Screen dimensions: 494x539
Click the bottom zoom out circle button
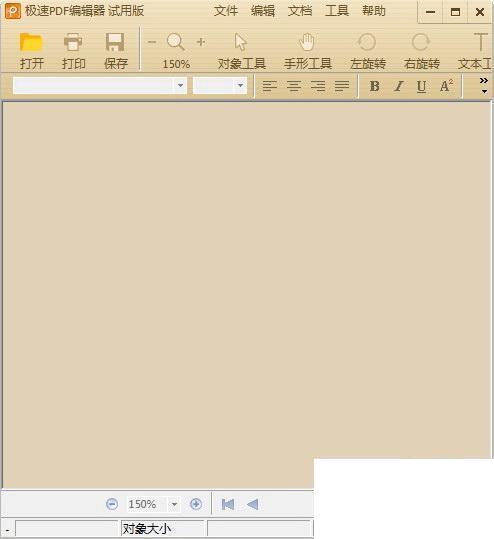(112, 504)
